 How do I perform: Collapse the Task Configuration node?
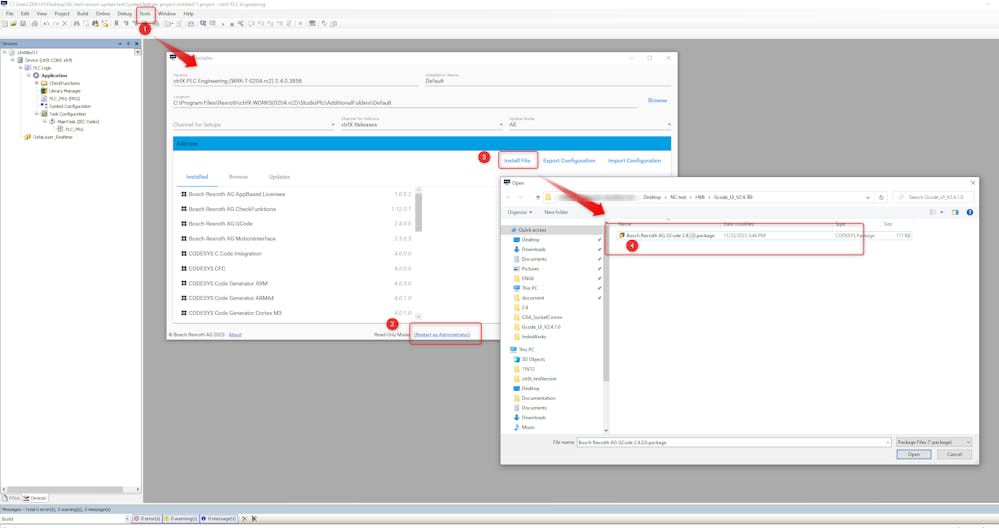37,114
